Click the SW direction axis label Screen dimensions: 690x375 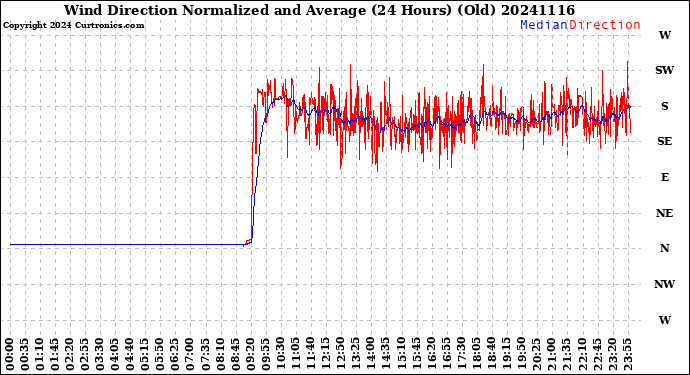664,70
